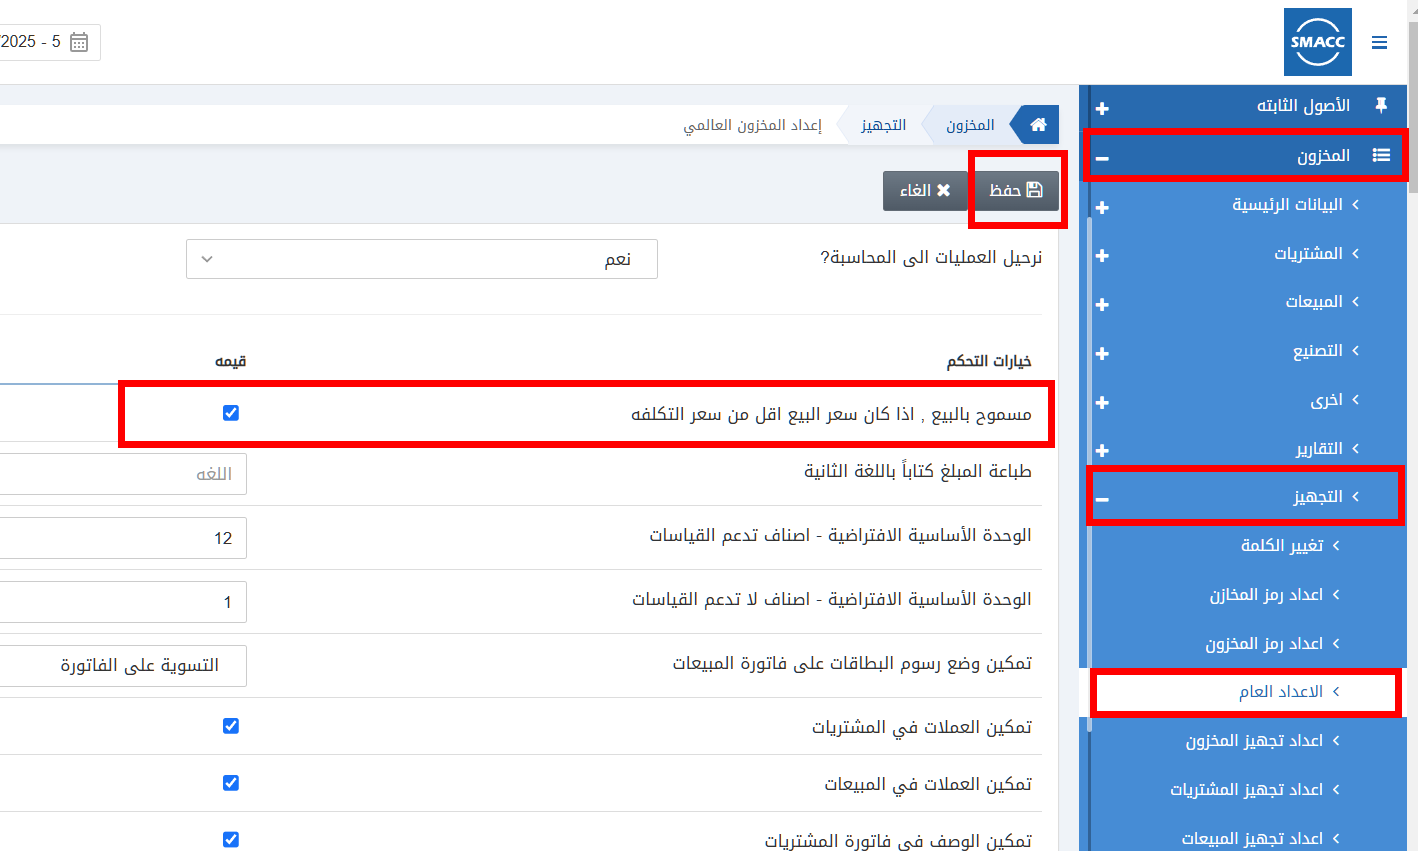Viewport: 1418px width, 851px height.
Task: Click ترحيل العمليات الى المحاسبة؟ label
Action: pyautogui.click(x=931, y=258)
